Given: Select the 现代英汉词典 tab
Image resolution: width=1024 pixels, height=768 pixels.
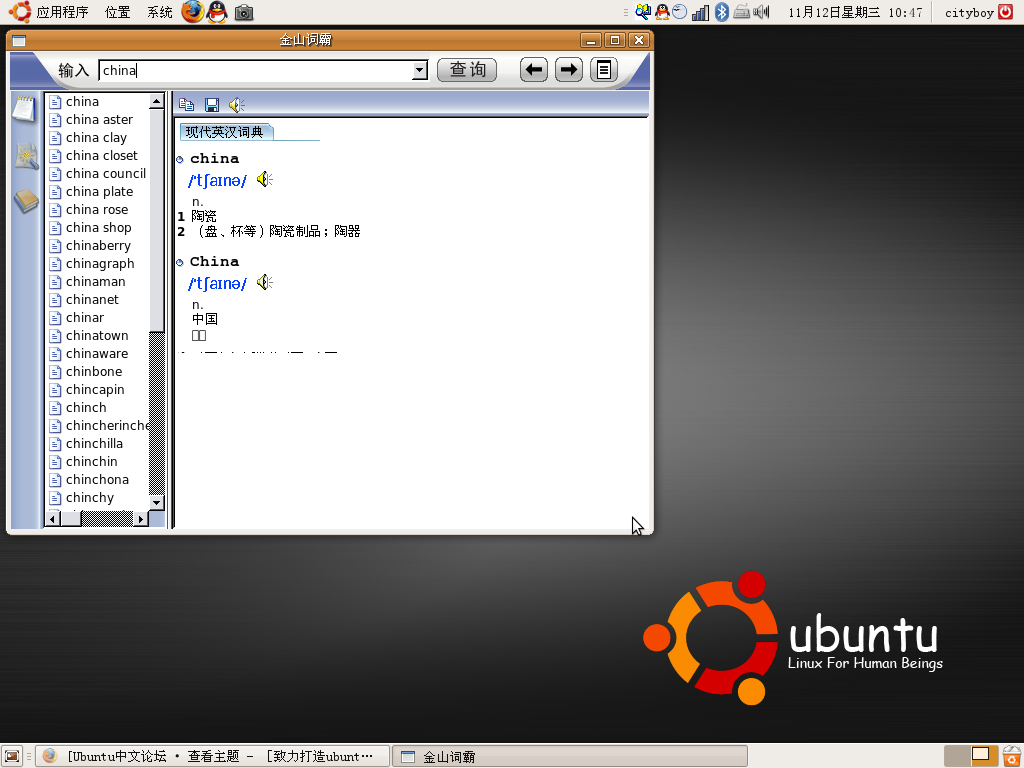Looking at the screenshot, I should point(225,132).
